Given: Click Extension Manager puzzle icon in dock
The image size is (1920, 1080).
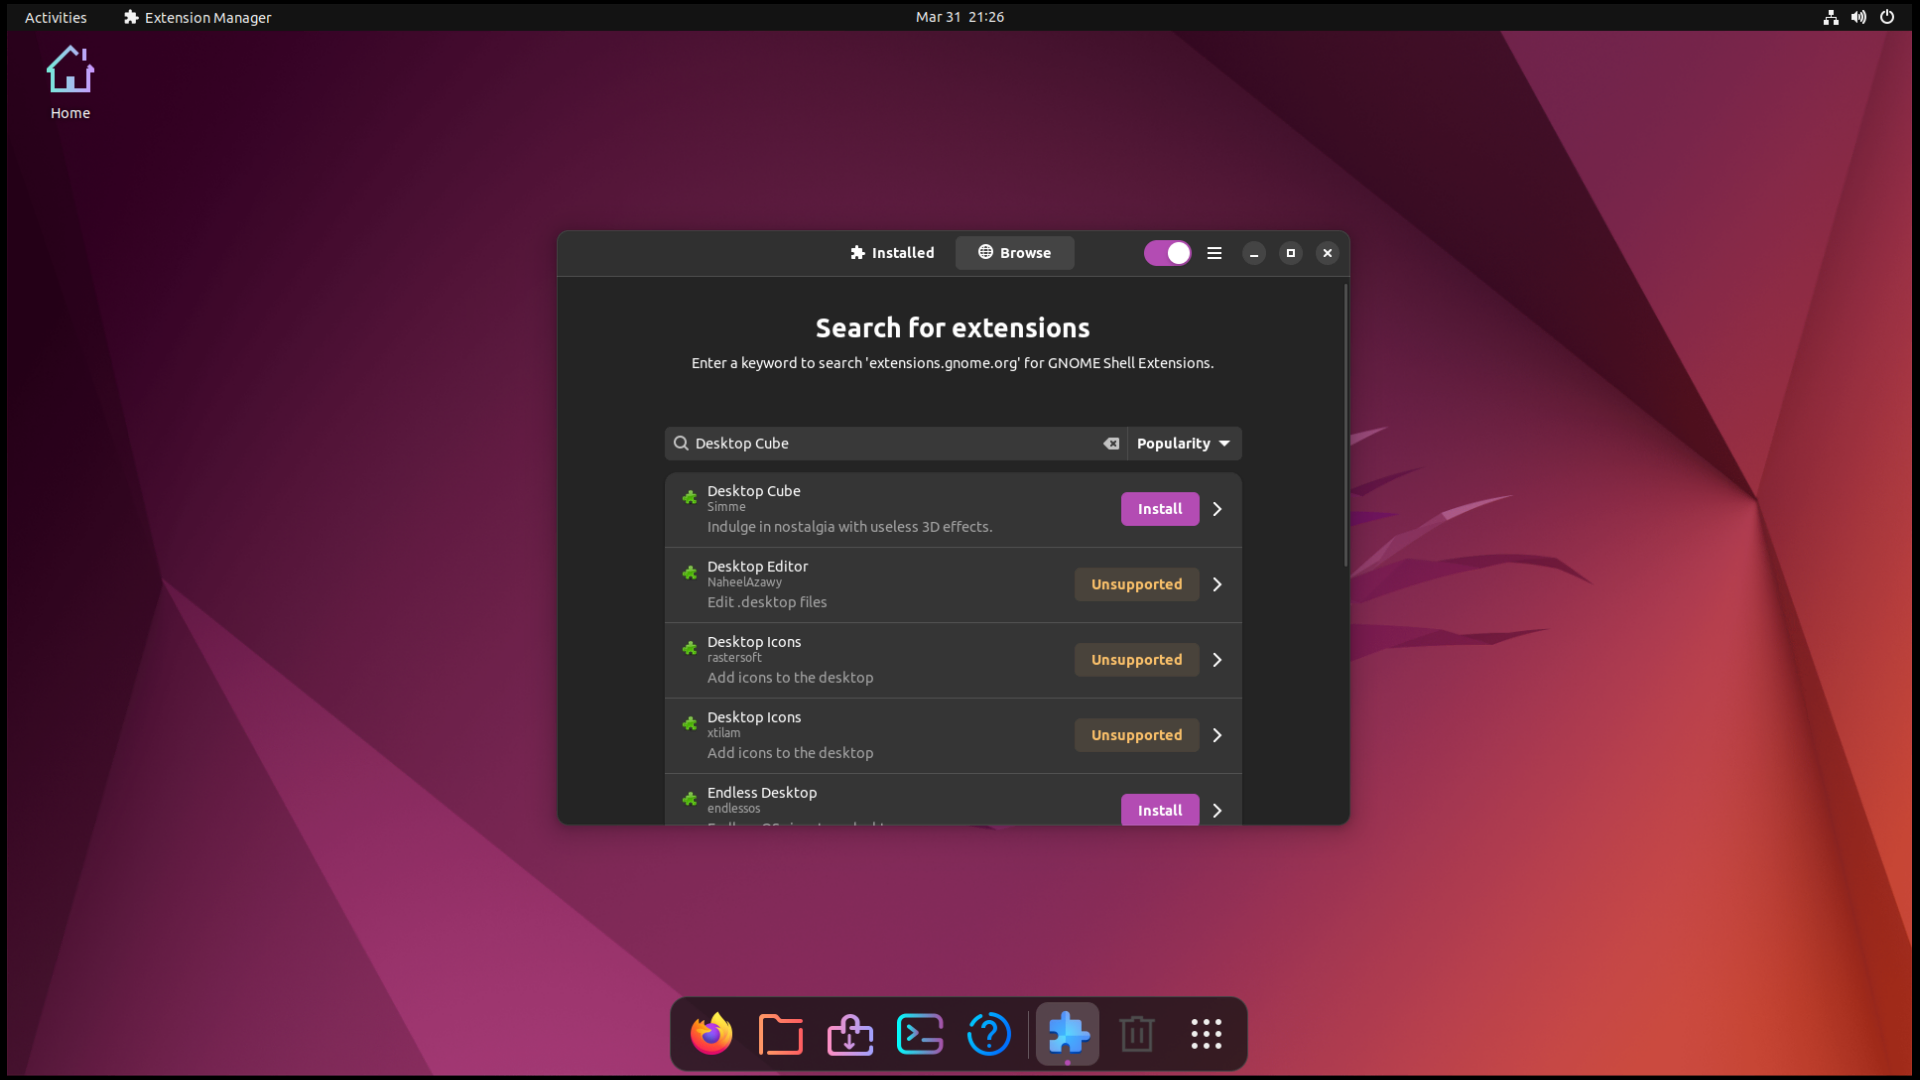Looking at the screenshot, I should (1067, 1034).
